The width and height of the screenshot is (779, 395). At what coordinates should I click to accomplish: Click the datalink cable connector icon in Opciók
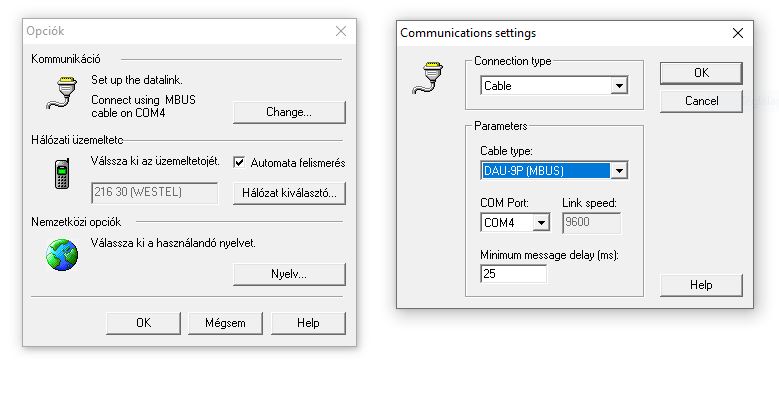(62, 93)
